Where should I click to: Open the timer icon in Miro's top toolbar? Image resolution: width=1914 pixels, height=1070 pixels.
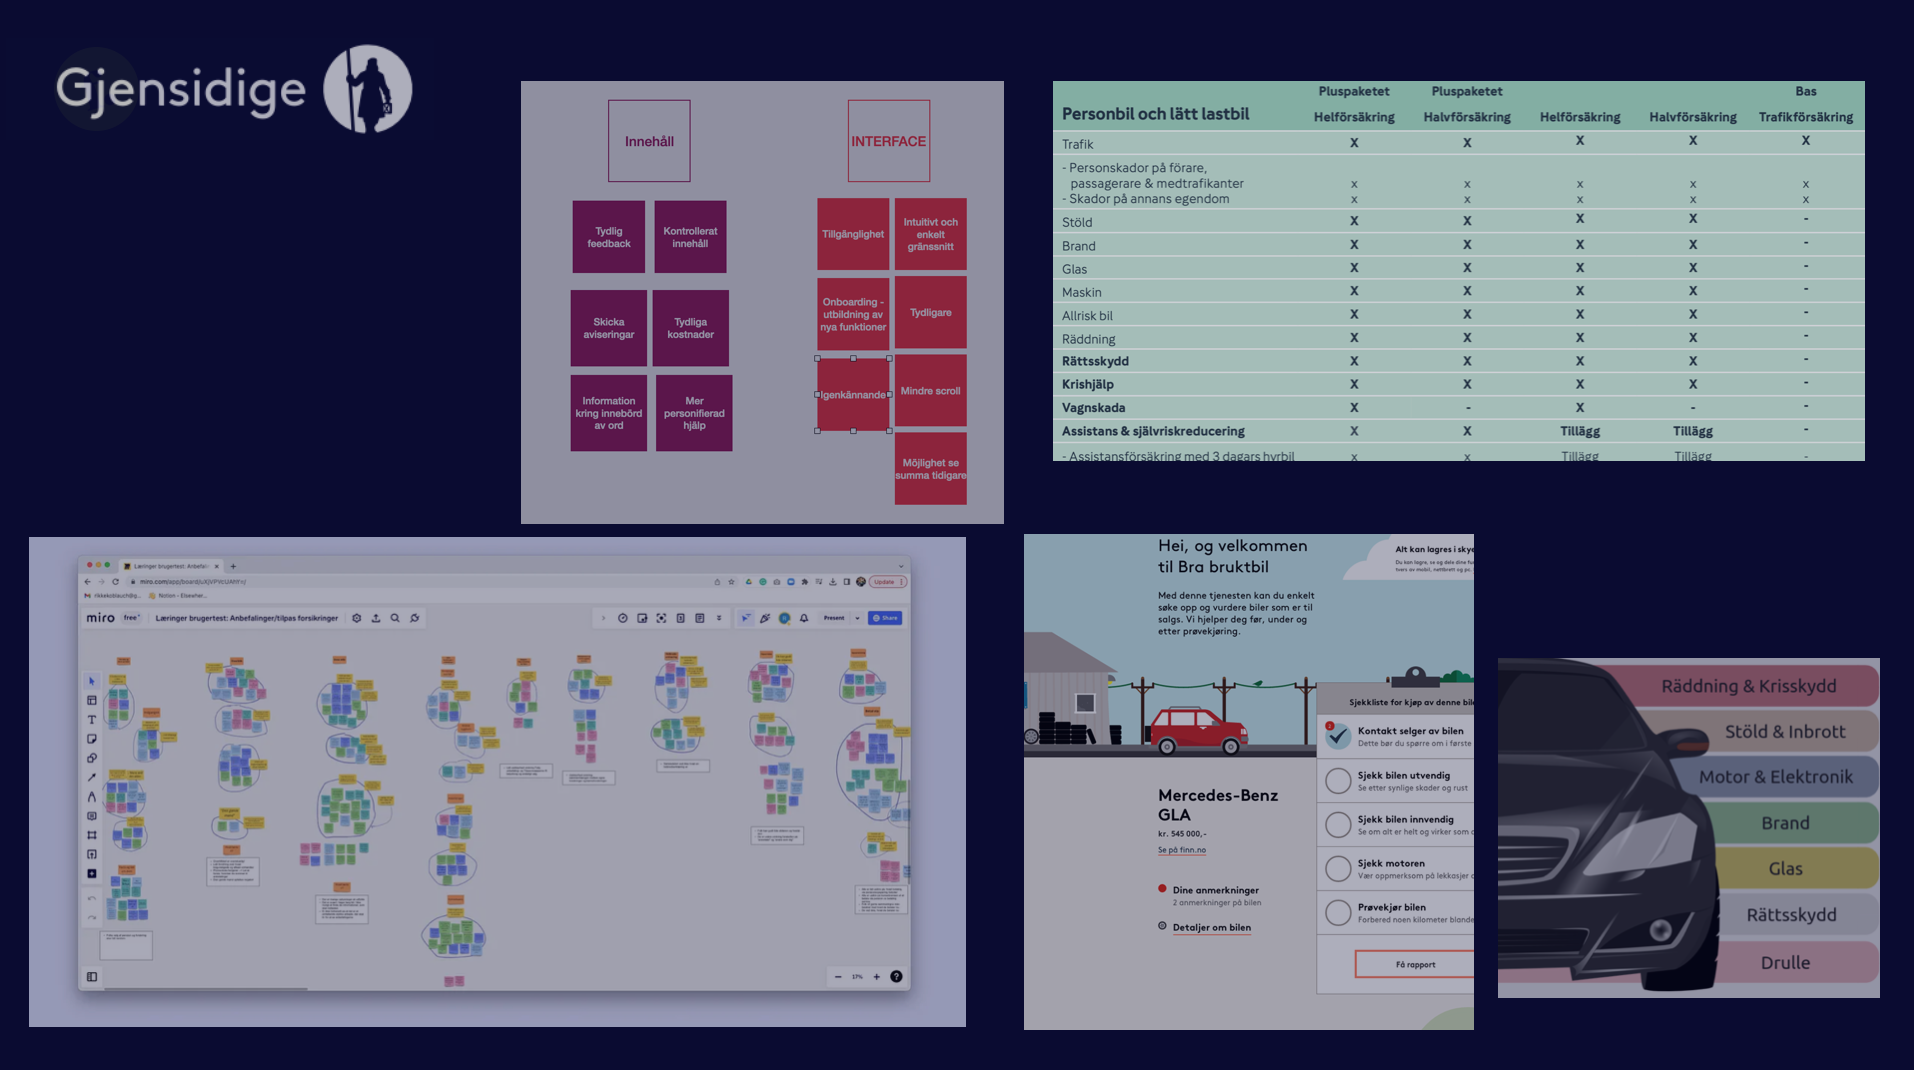(623, 618)
